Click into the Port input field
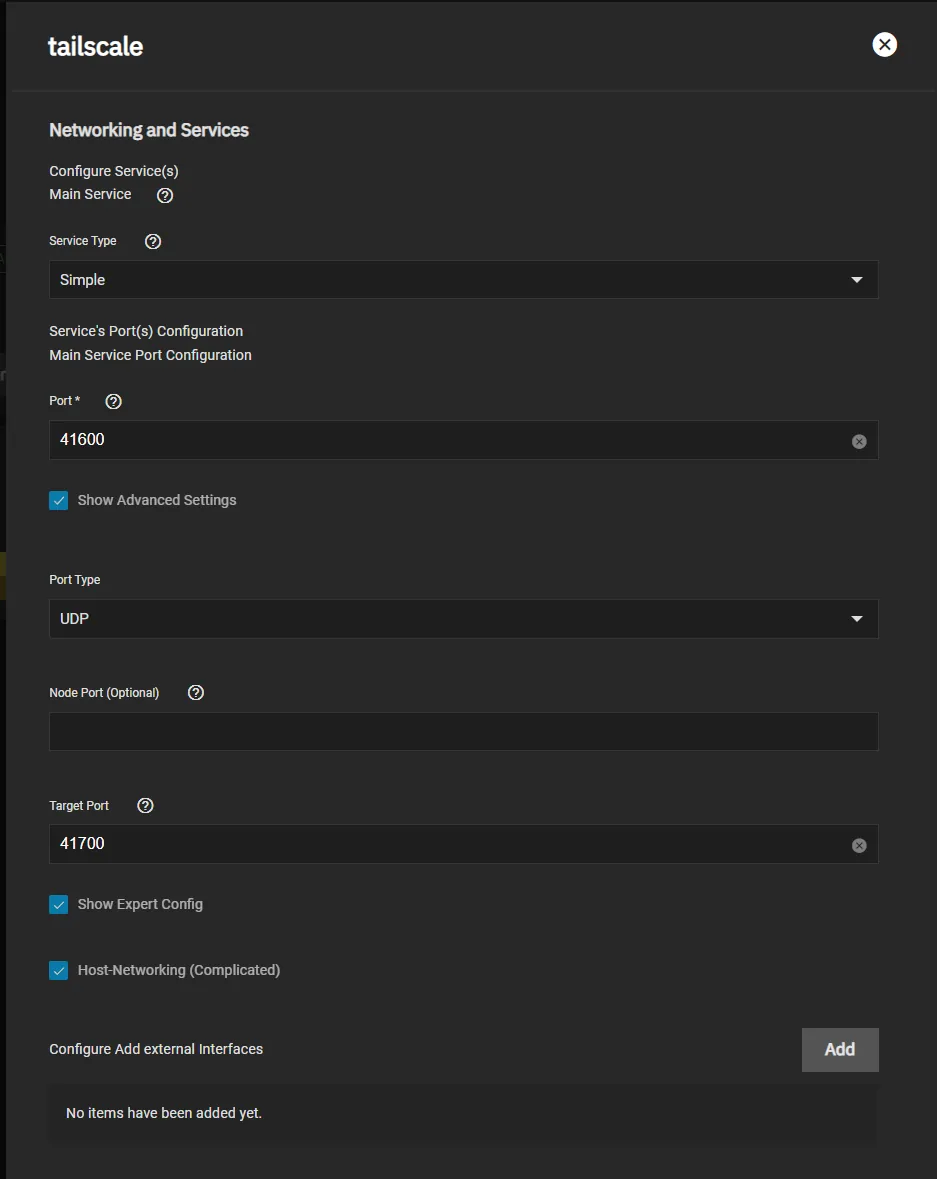The height and width of the screenshot is (1179, 937). coord(440,440)
